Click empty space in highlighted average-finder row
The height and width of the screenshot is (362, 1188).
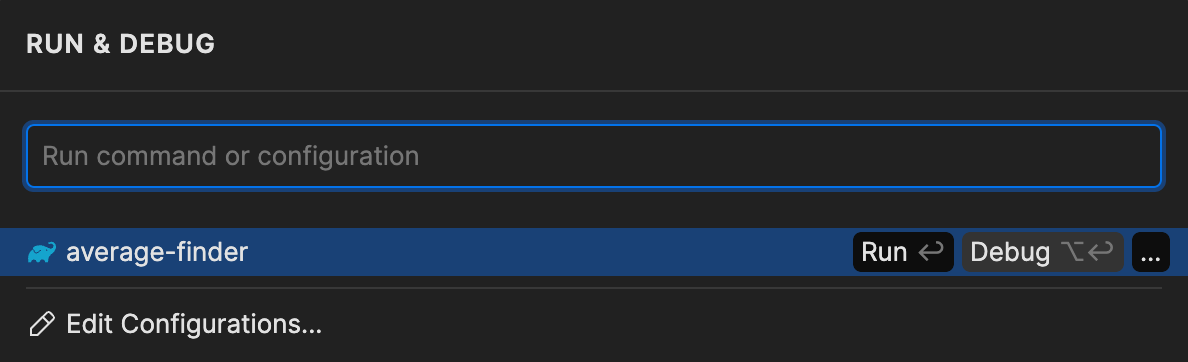[x=546, y=252]
